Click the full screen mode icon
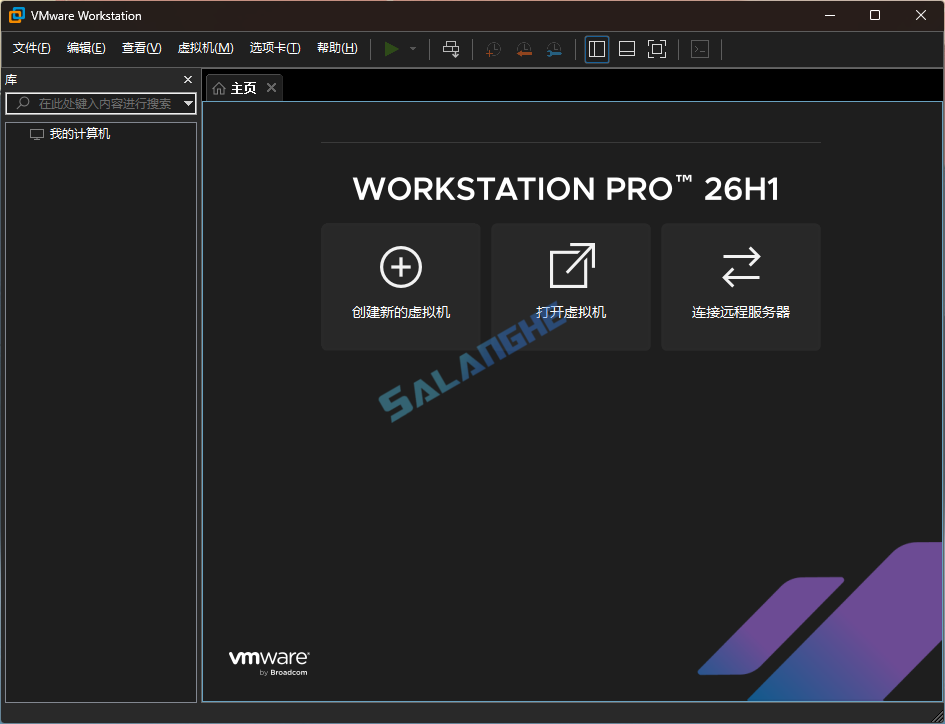This screenshot has height=724, width=945. (657, 49)
